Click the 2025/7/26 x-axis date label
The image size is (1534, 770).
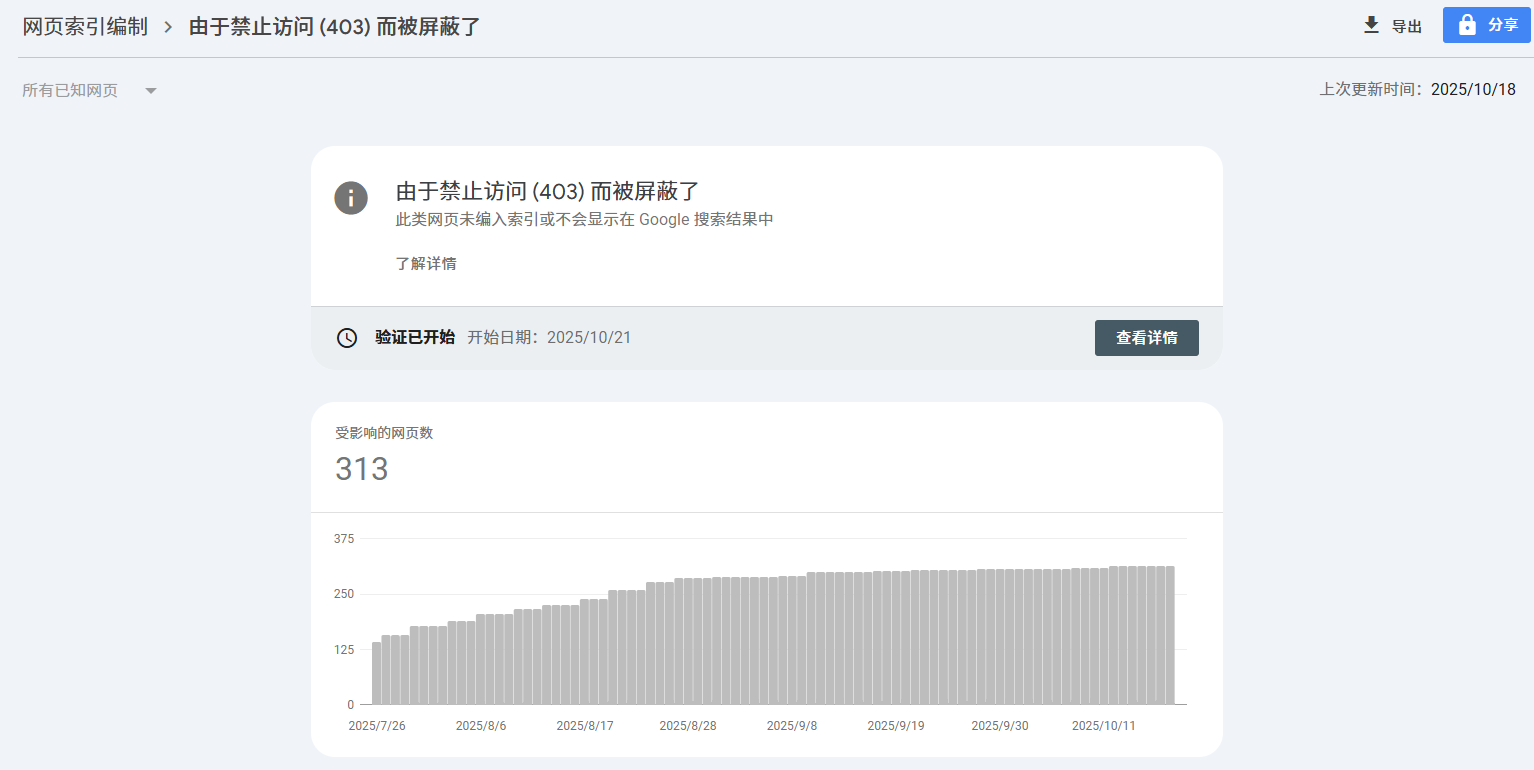(x=377, y=725)
